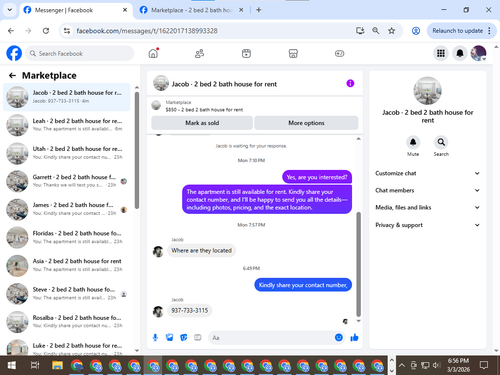Screen dimensions: 500x375
Task: Bookmark the page with the star icon
Action: (x=391, y=31)
